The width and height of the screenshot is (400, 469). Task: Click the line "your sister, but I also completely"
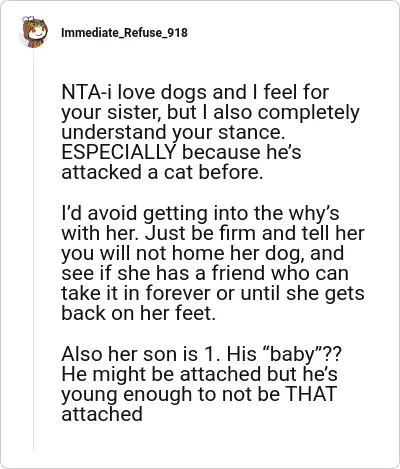[x=210, y=113]
